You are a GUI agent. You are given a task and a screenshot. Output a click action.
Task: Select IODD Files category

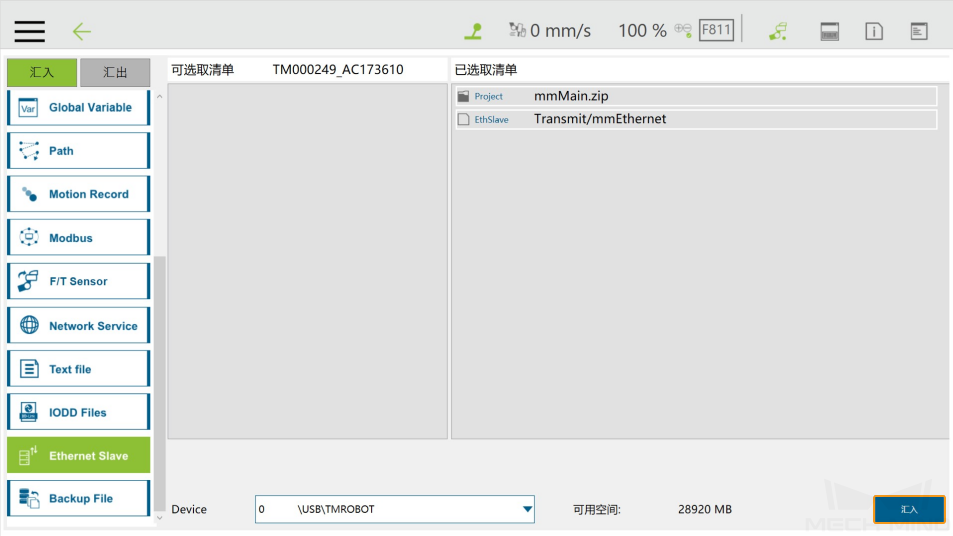(78, 412)
